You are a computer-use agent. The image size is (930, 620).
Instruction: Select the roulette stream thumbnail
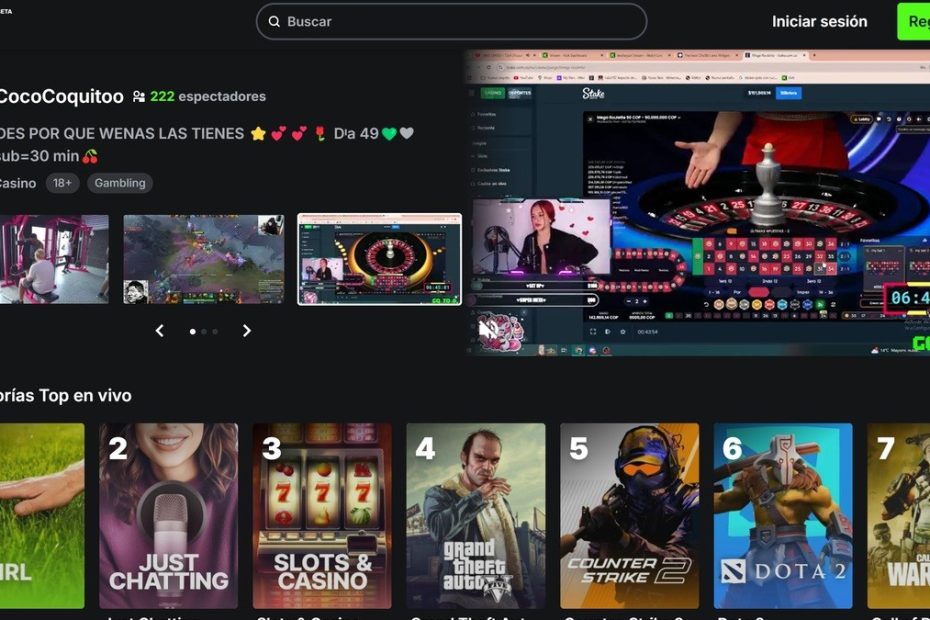(380, 259)
